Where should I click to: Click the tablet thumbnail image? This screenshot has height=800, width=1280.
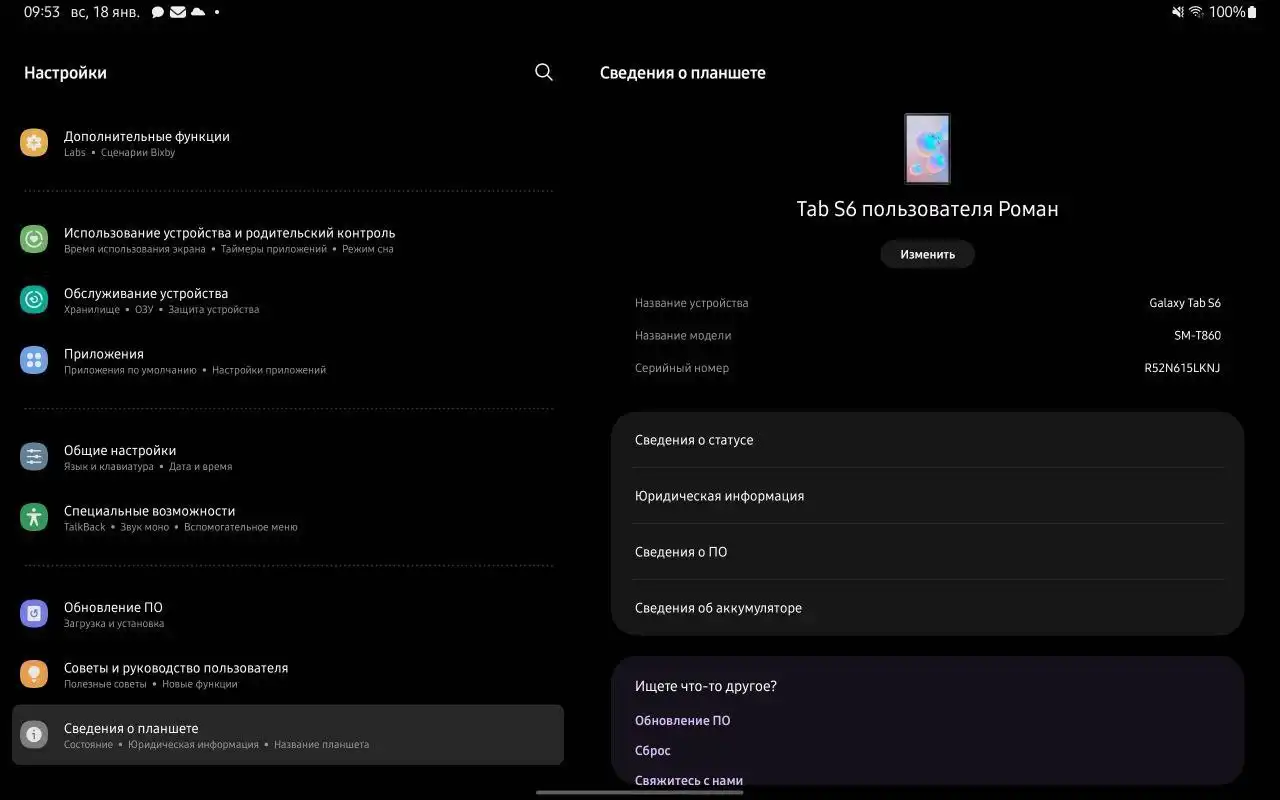pyautogui.click(x=927, y=148)
